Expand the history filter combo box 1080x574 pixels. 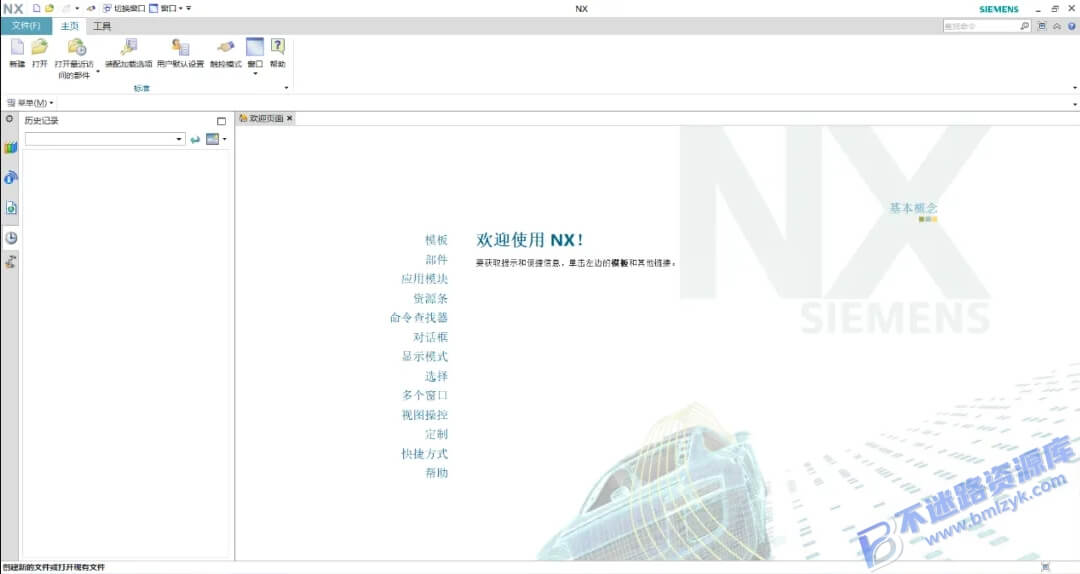click(179, 139)
